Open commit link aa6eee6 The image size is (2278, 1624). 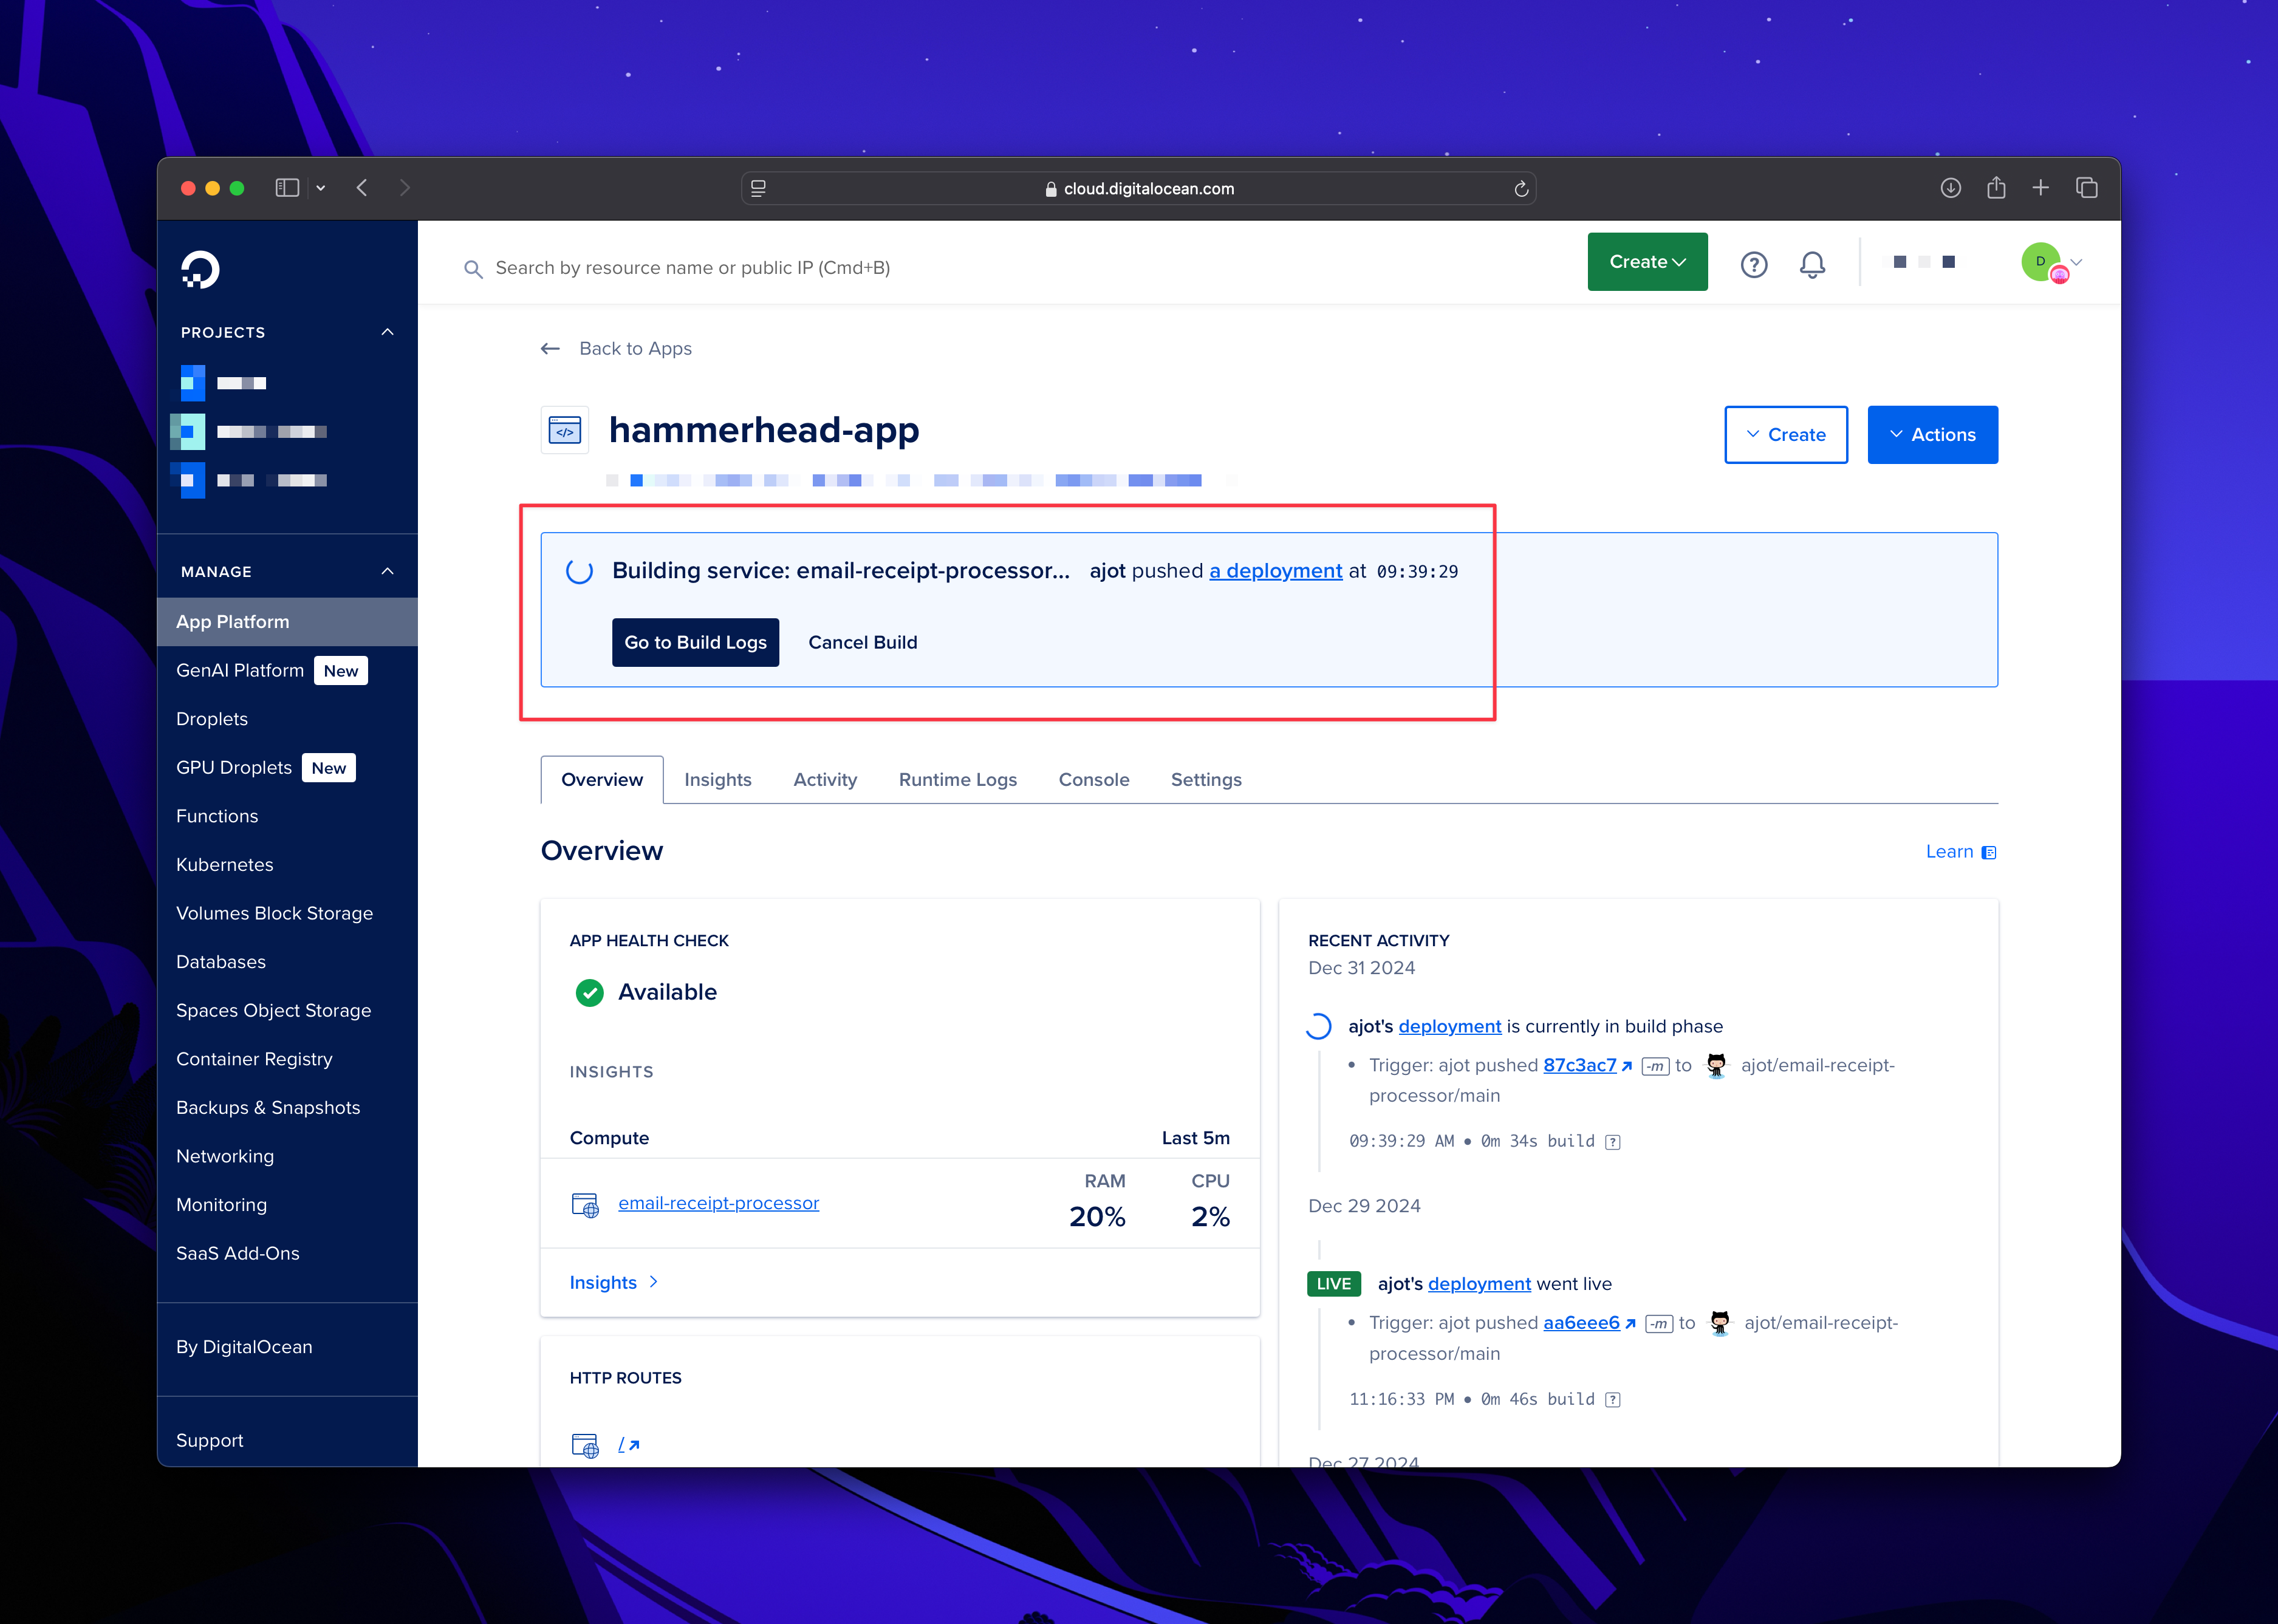click(x=1581, y=1324)
